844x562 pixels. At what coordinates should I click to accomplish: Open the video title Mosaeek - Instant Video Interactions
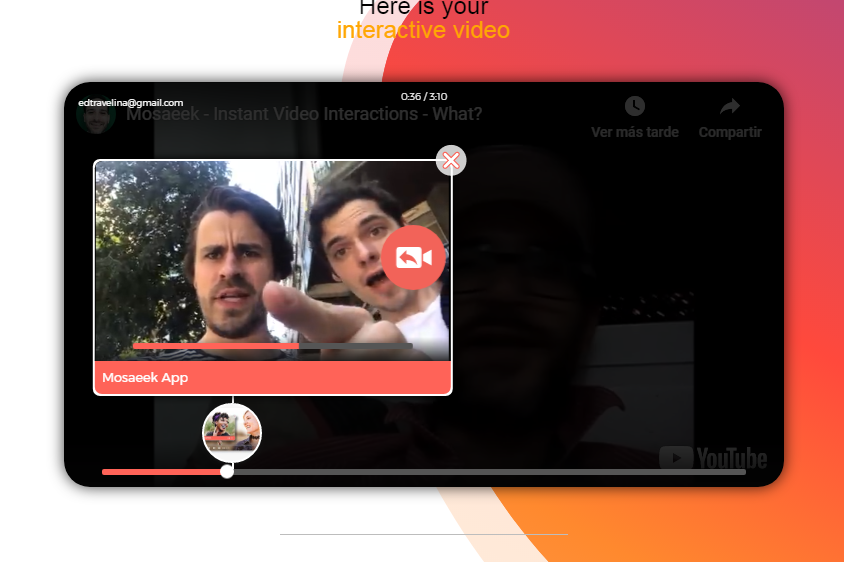(x=304, y=114)
